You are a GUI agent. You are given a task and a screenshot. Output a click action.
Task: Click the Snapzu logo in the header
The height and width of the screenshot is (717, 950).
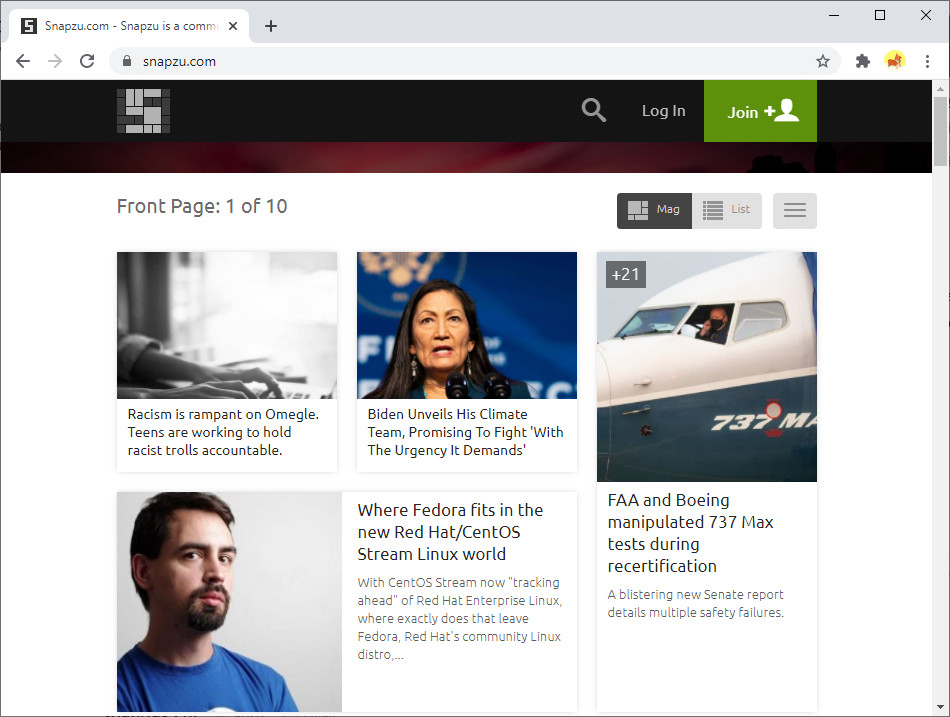click(143, 111)
